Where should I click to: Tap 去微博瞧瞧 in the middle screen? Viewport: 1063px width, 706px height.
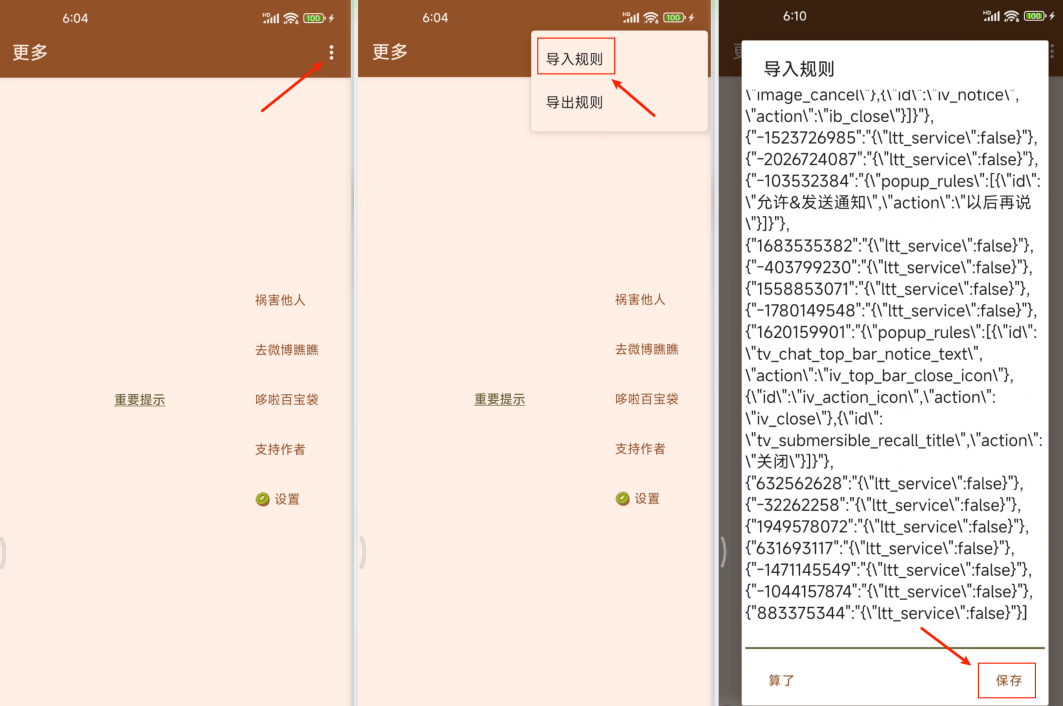click(x=646, y=350)
